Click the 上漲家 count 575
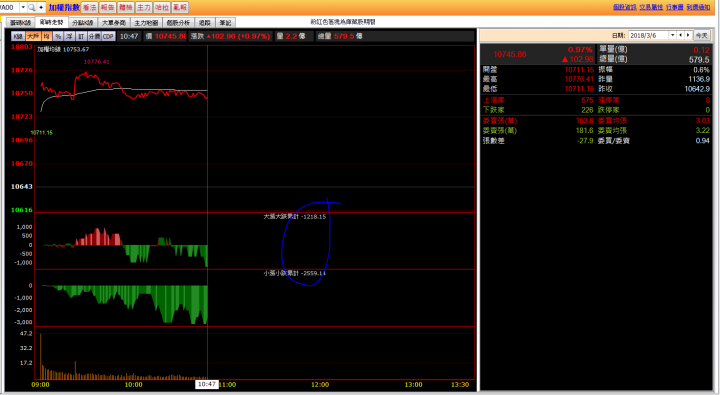The image size is (720, 395). click(x=587, y=100)
